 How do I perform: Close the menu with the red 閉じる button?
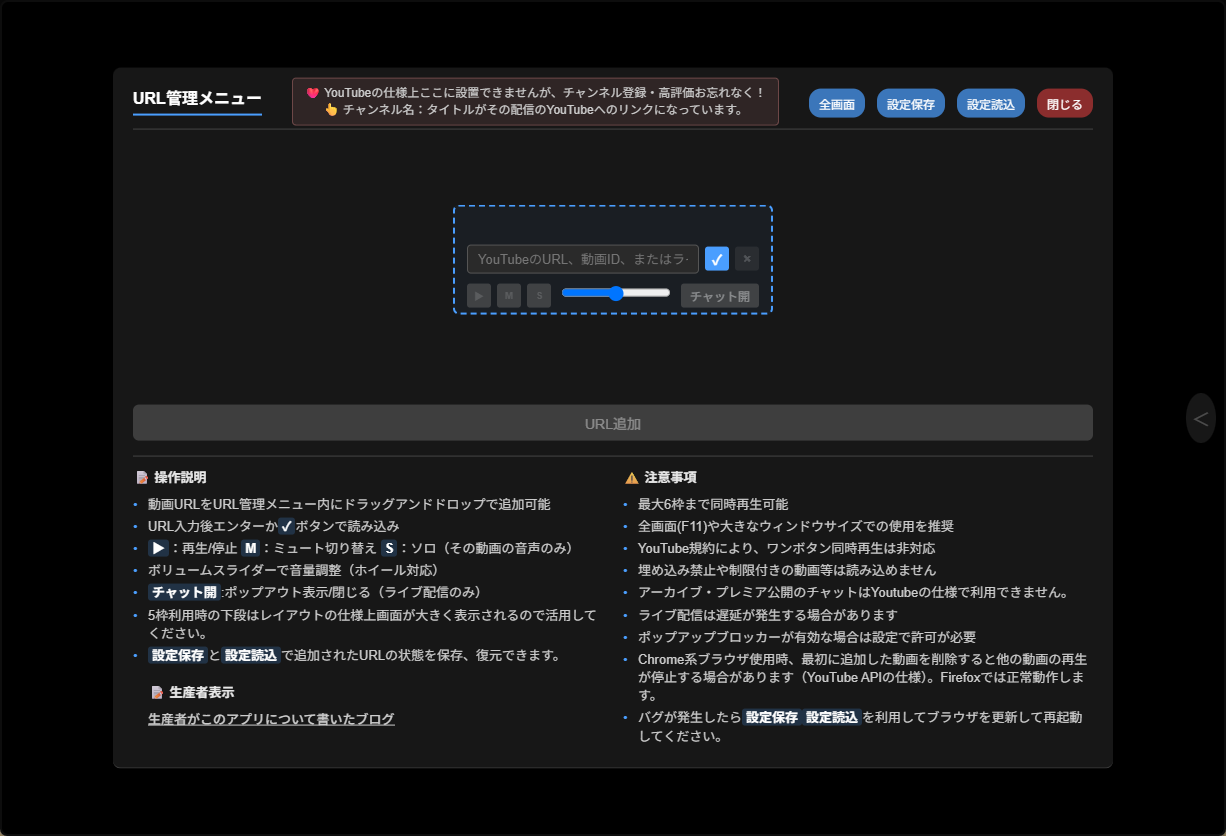(x=1064, y=104)
